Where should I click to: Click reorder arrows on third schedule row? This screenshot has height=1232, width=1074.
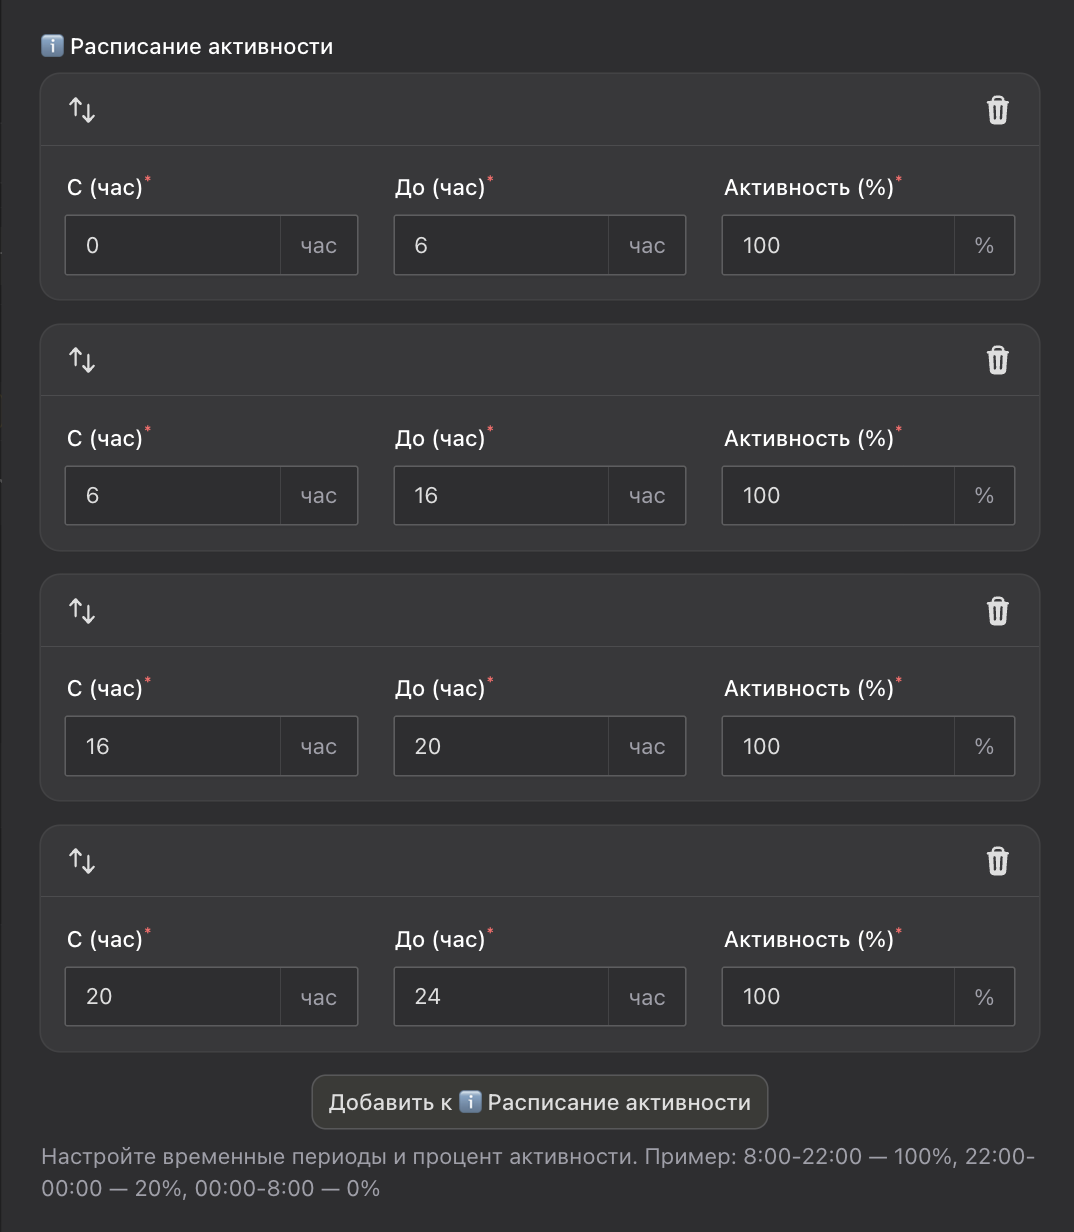click(82, 611)
